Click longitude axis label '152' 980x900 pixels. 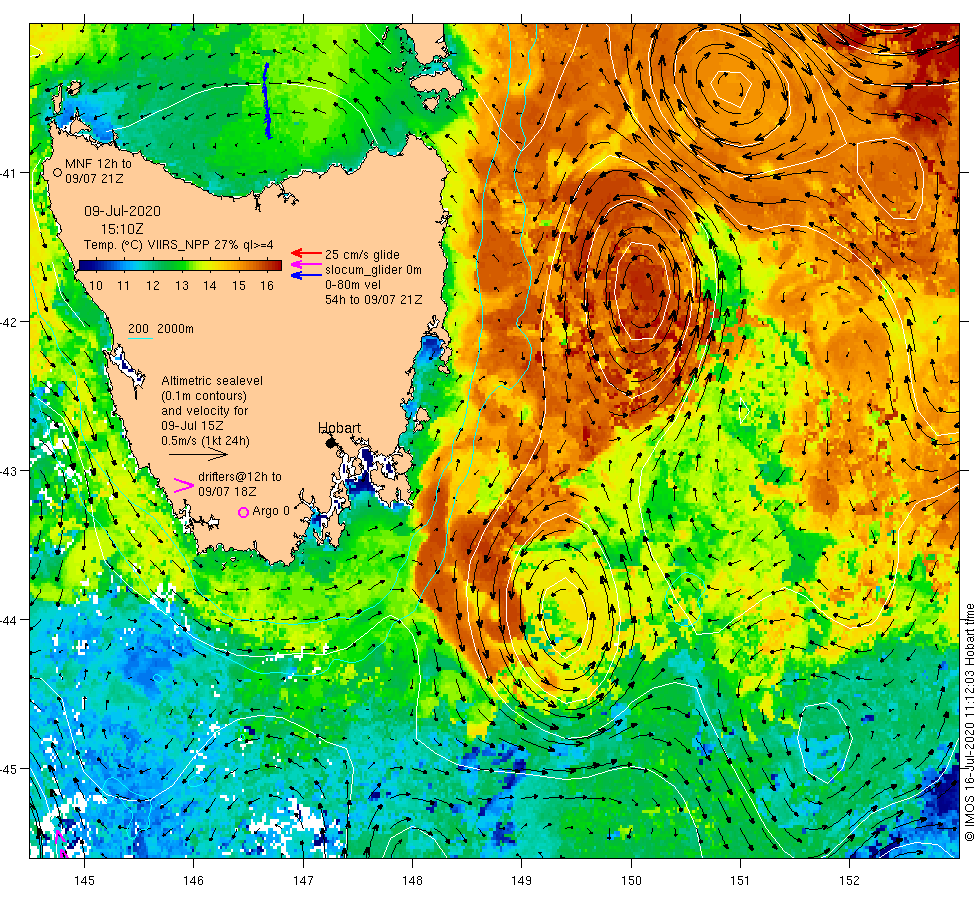click(x=849, y=881)
